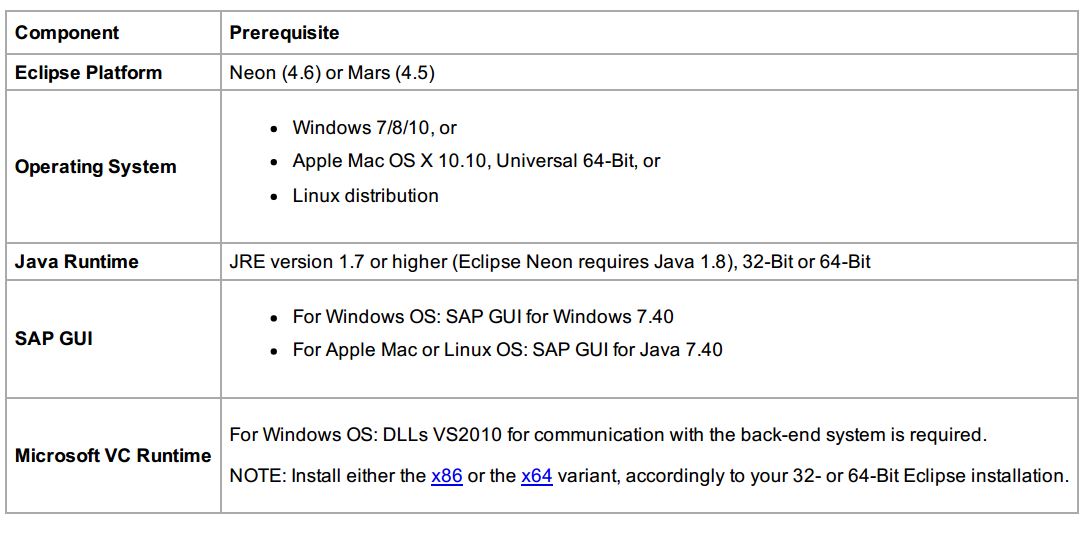Select the SAP GUI for Java 7.40 item
The image size is (1092, 533).
point(507,349)
